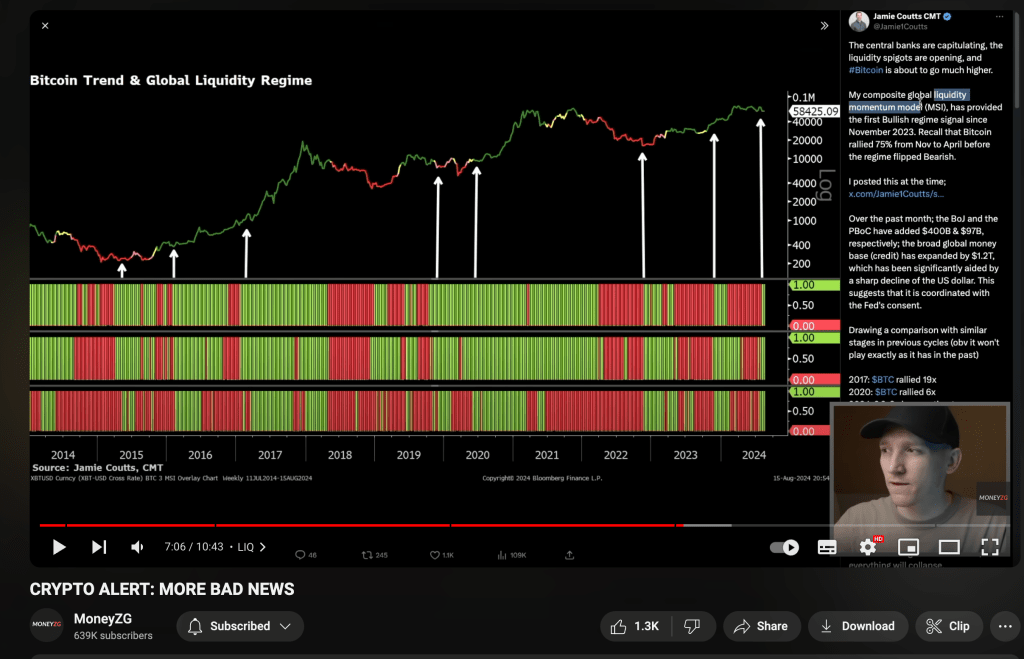Screen dimensions: 1024x659
Task: Collapse tweet sidebar with double chevron
Action: point(824,26)
